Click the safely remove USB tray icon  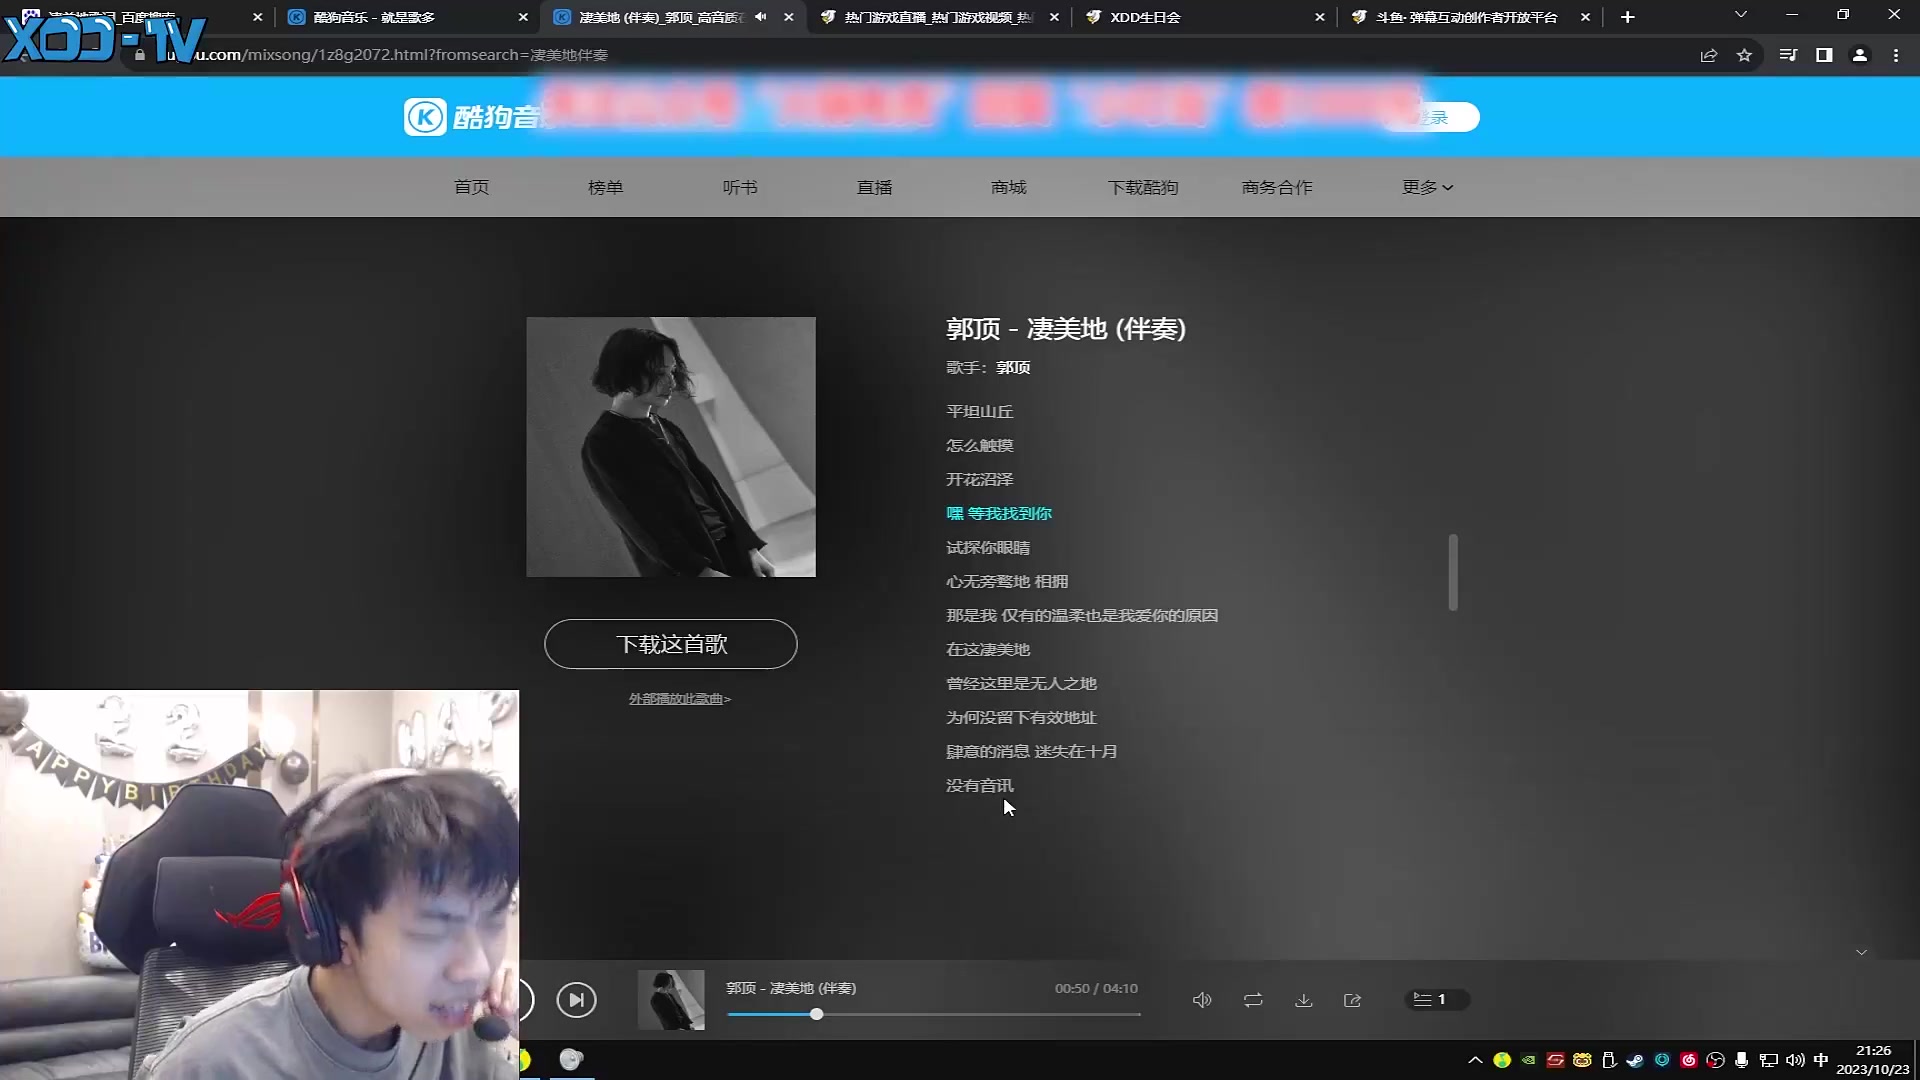click(1608, 1060)
